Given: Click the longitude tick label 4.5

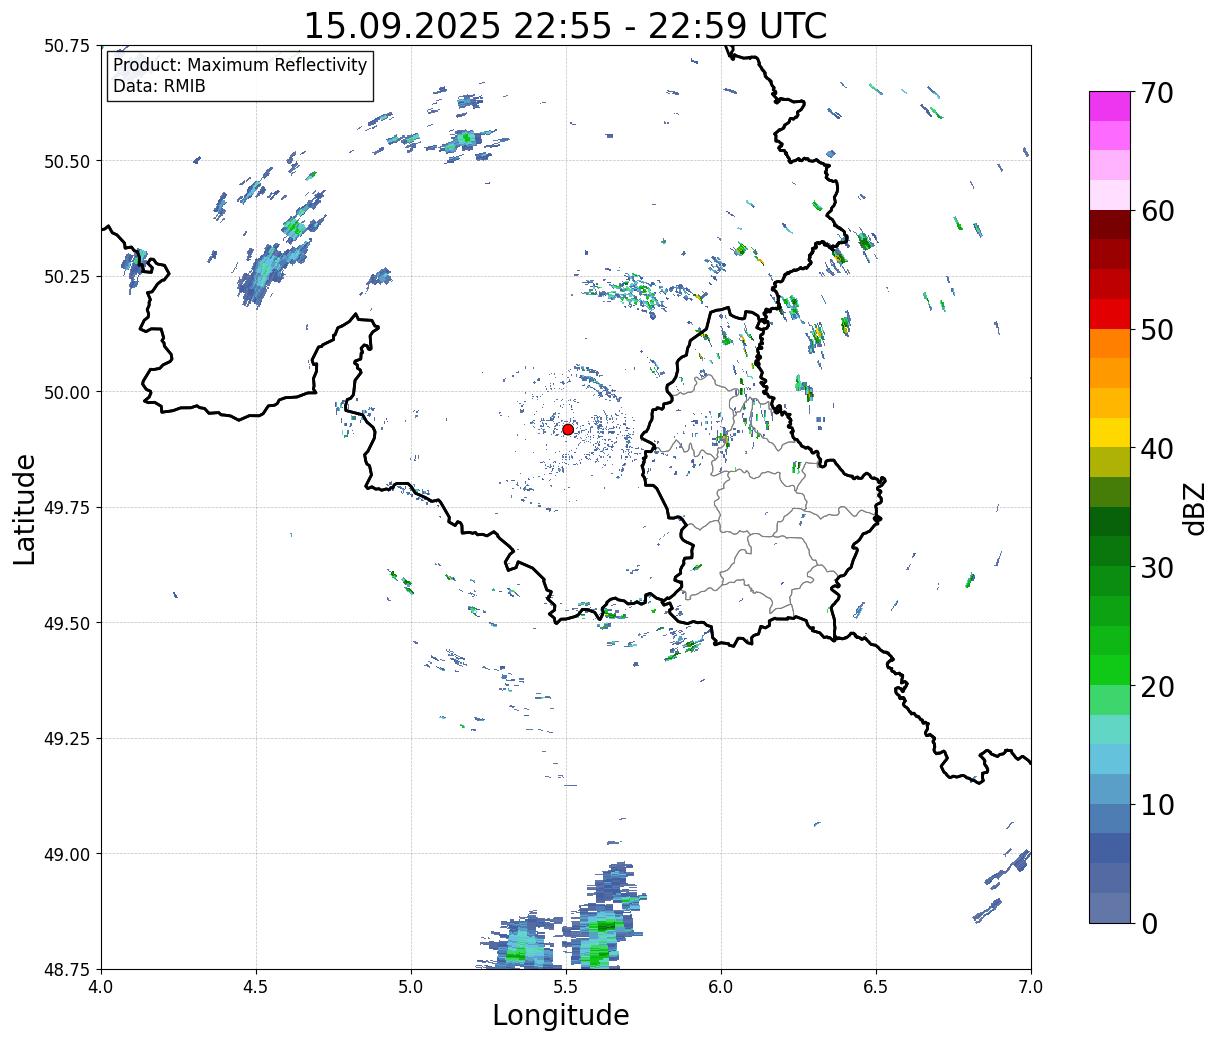Looking at the screenshot, I should click(x=256, y=986).
